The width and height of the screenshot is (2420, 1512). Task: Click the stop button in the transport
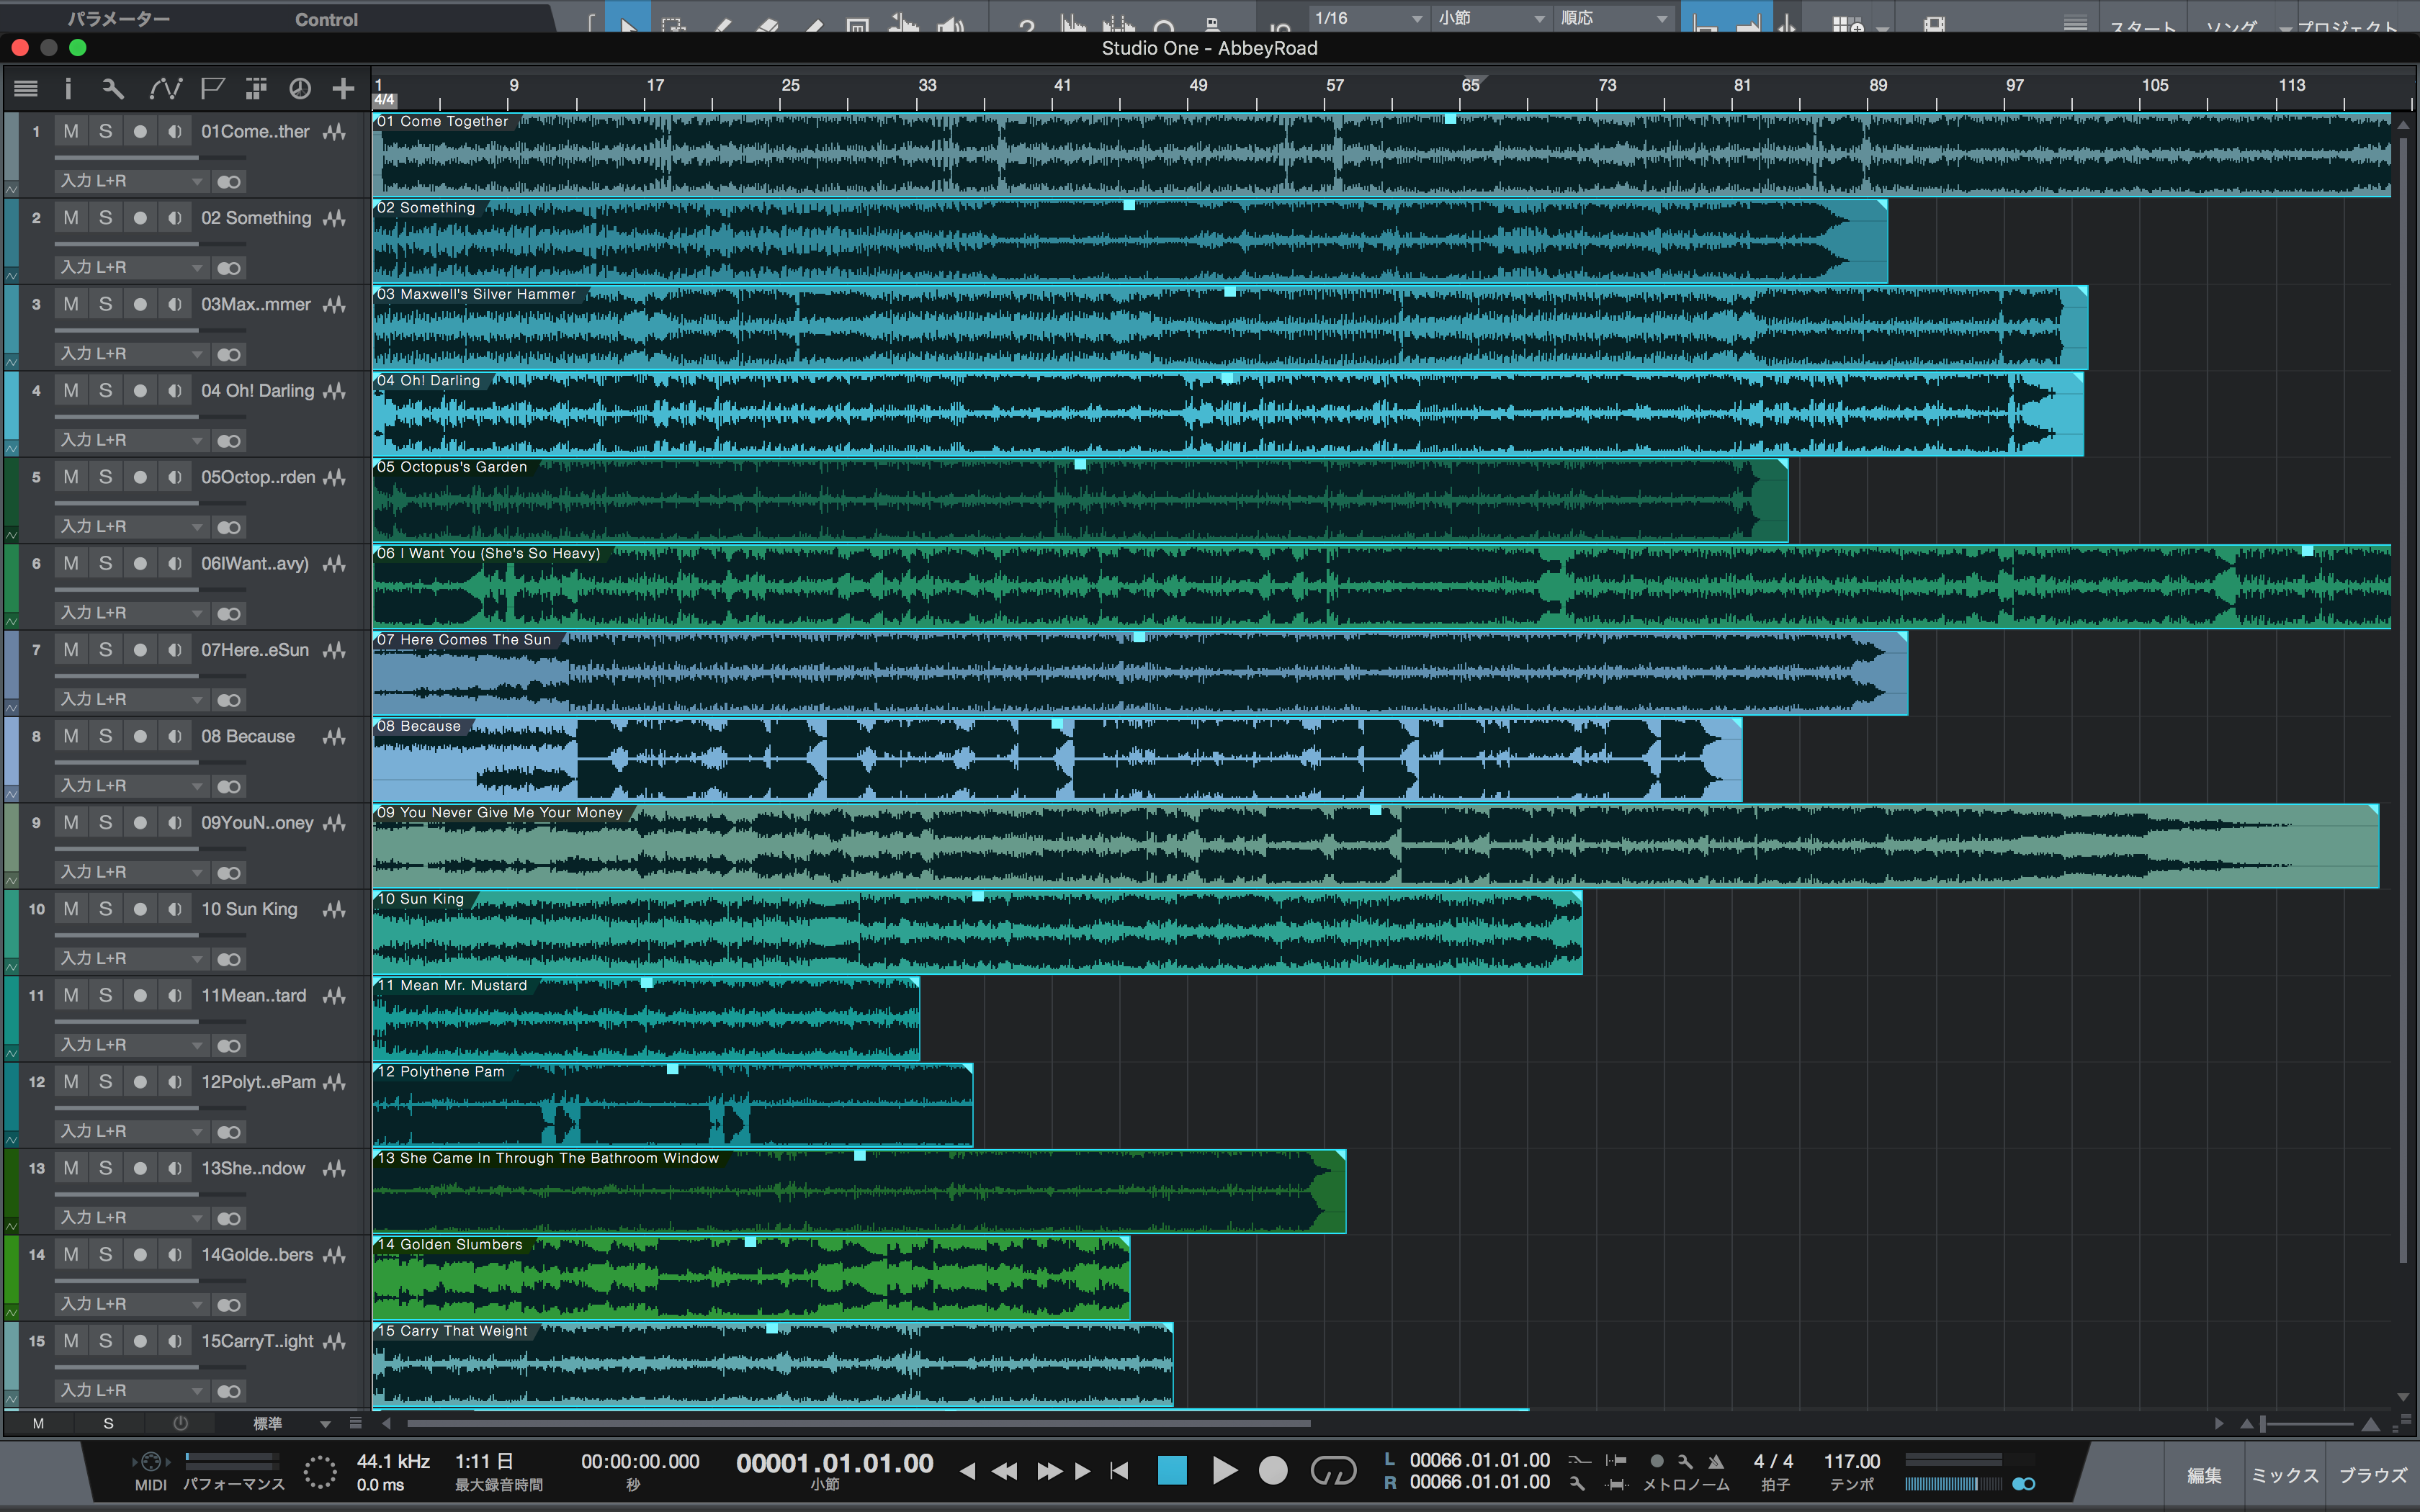point(1172,1470)
